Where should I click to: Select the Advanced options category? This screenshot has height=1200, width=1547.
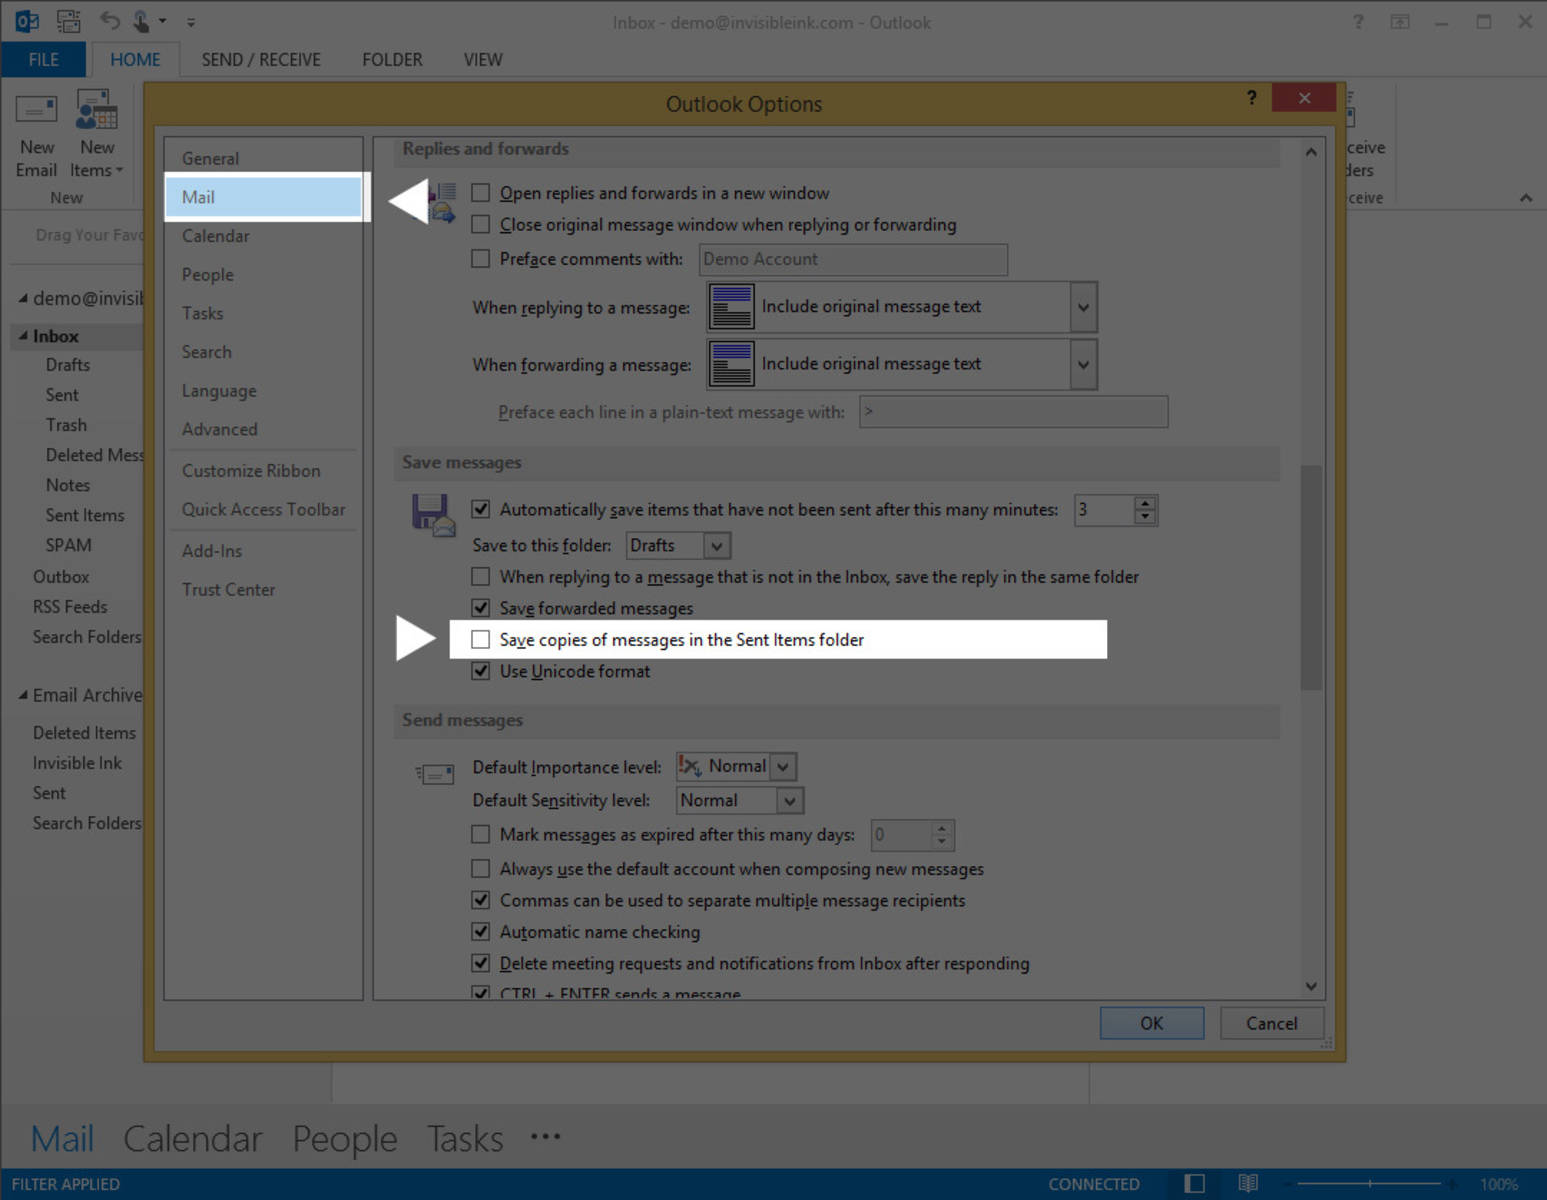click(263, 429)
